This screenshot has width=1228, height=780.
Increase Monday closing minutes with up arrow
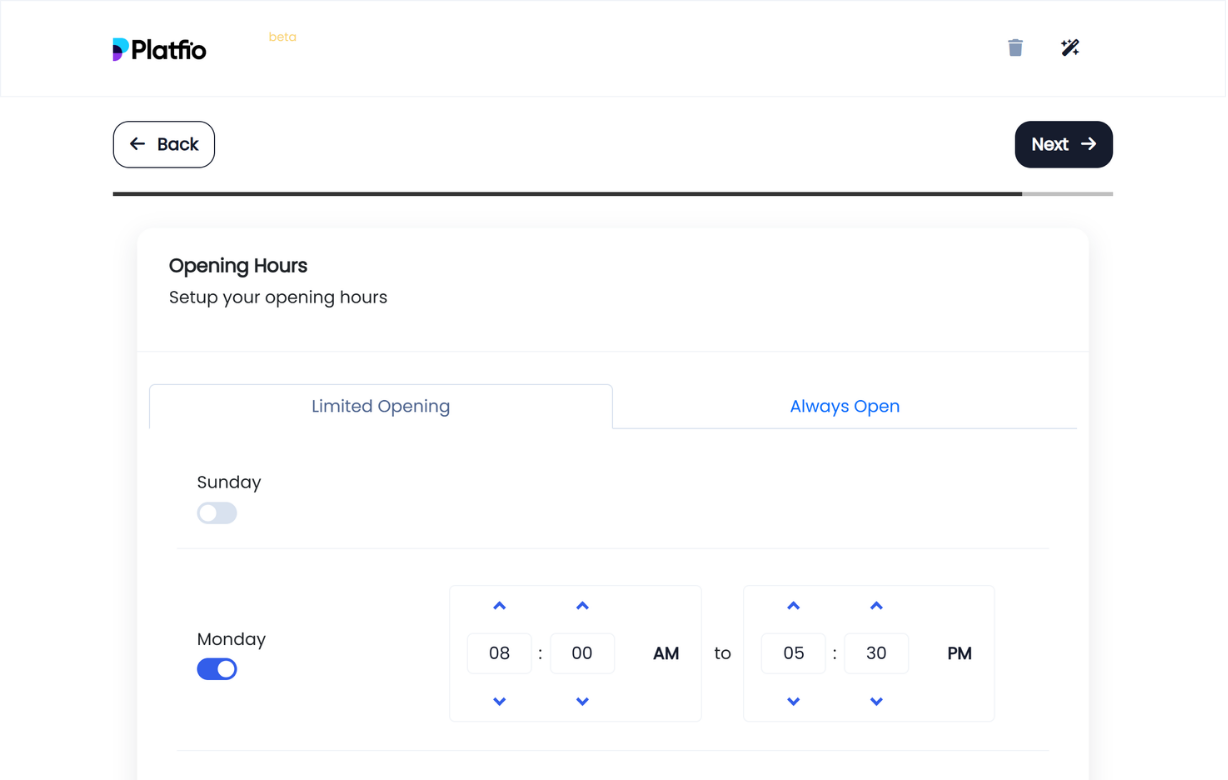(876, 606)
